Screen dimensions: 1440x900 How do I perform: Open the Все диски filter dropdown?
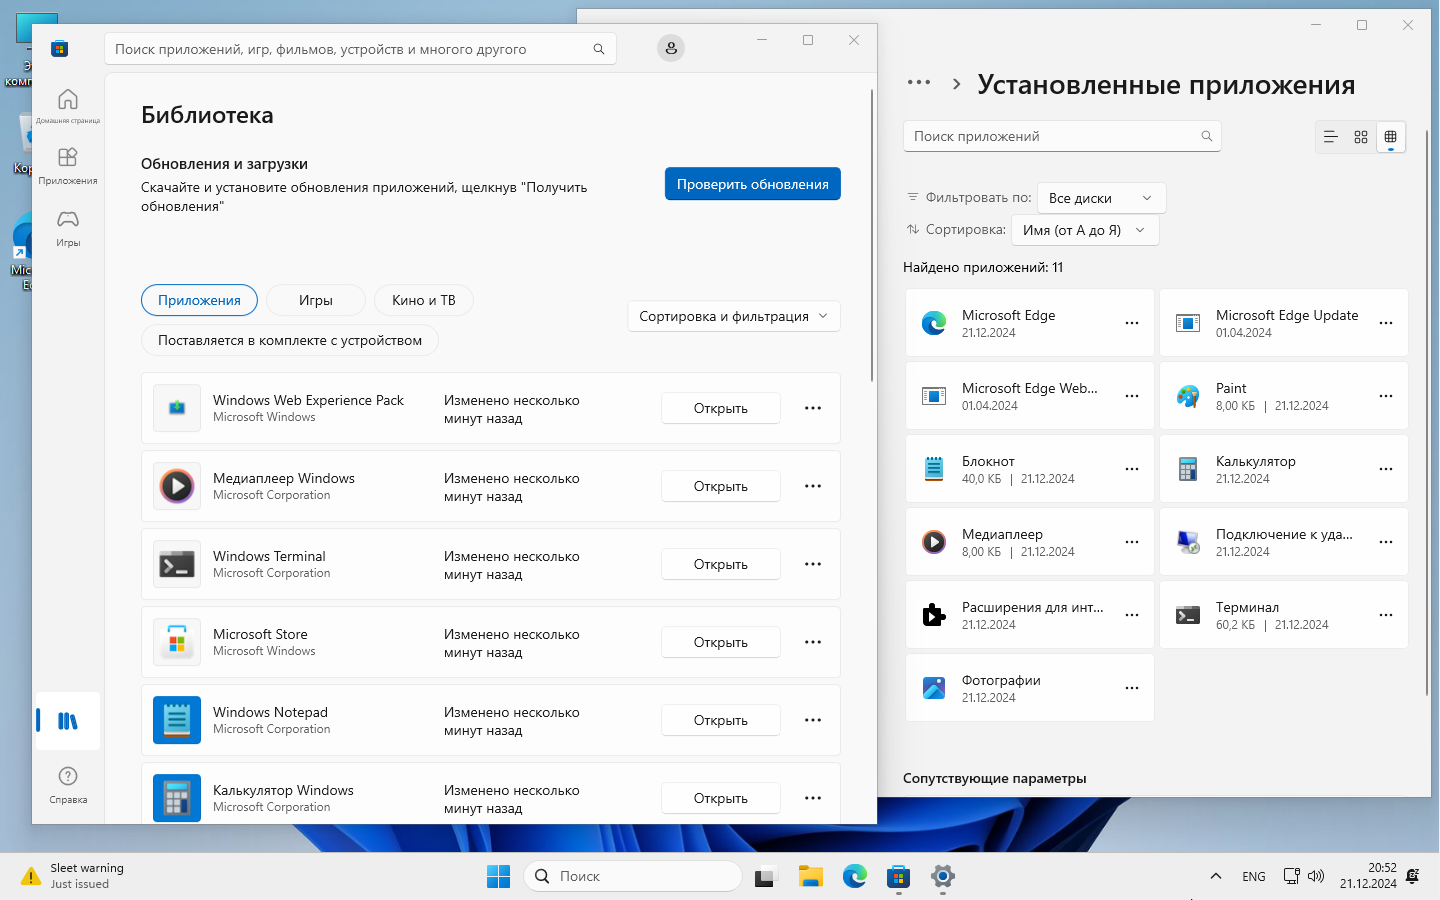point(1101,198)
